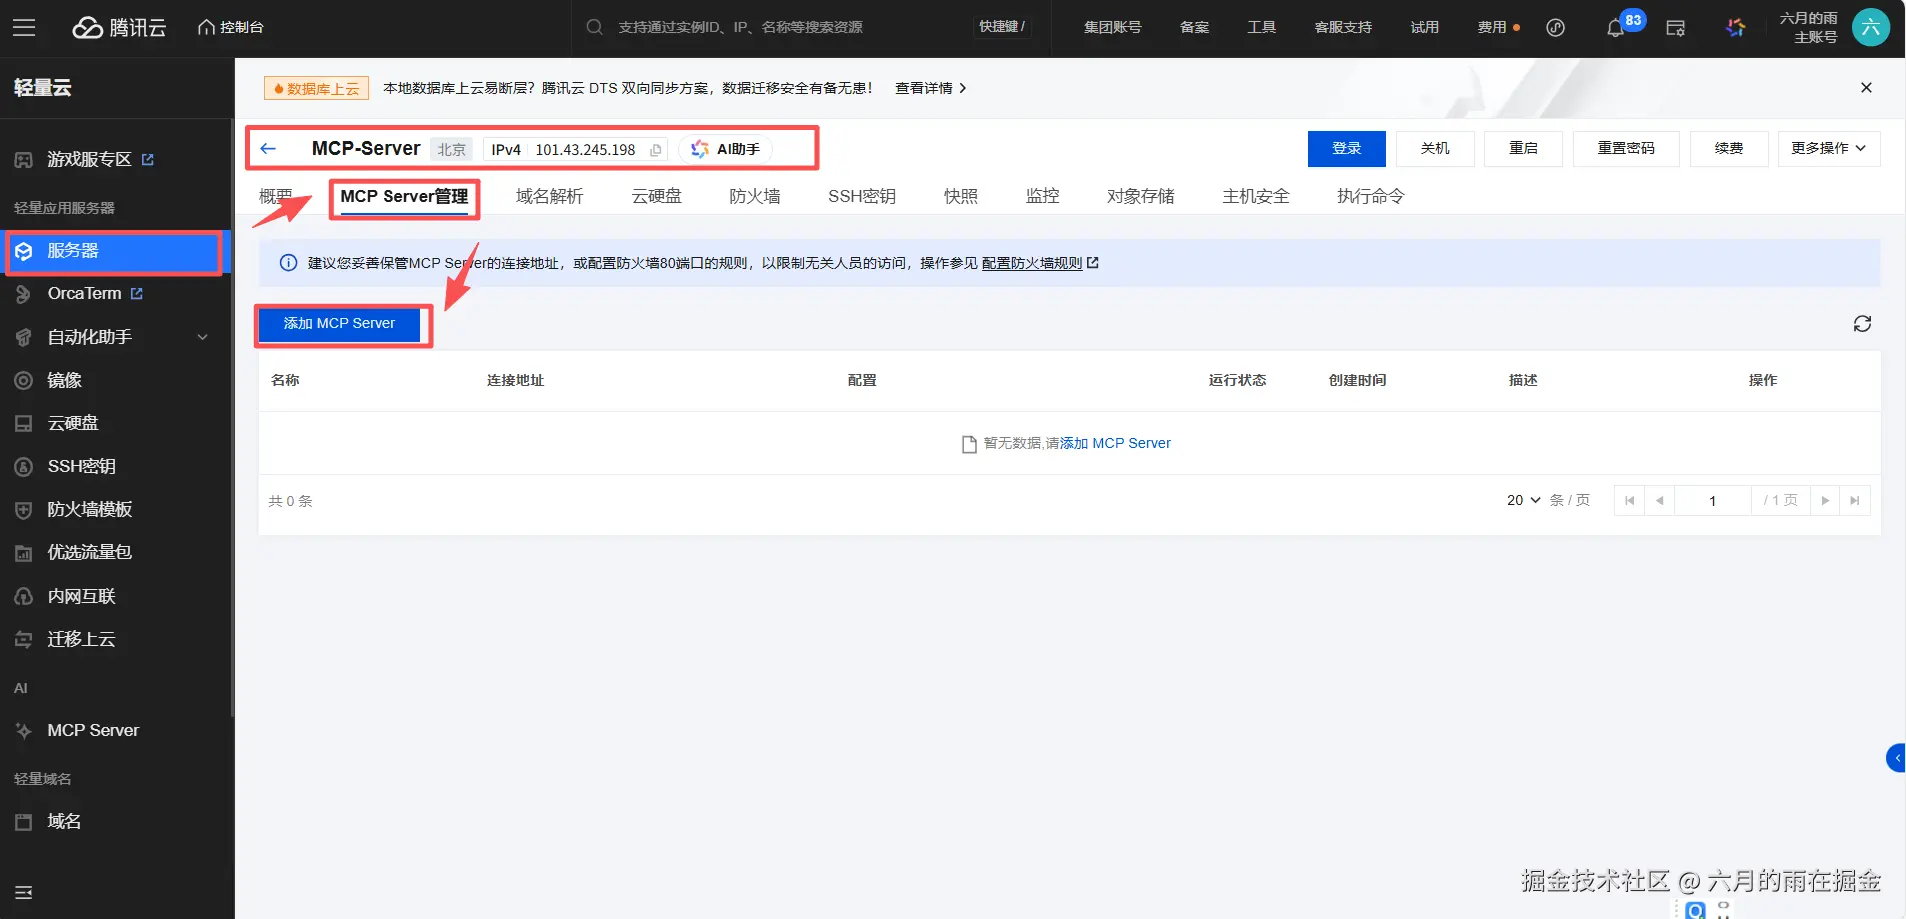1906x919 pixels.
Task: Open the 20 条/页 page size dropdown
Action: tap(1524, 500)
